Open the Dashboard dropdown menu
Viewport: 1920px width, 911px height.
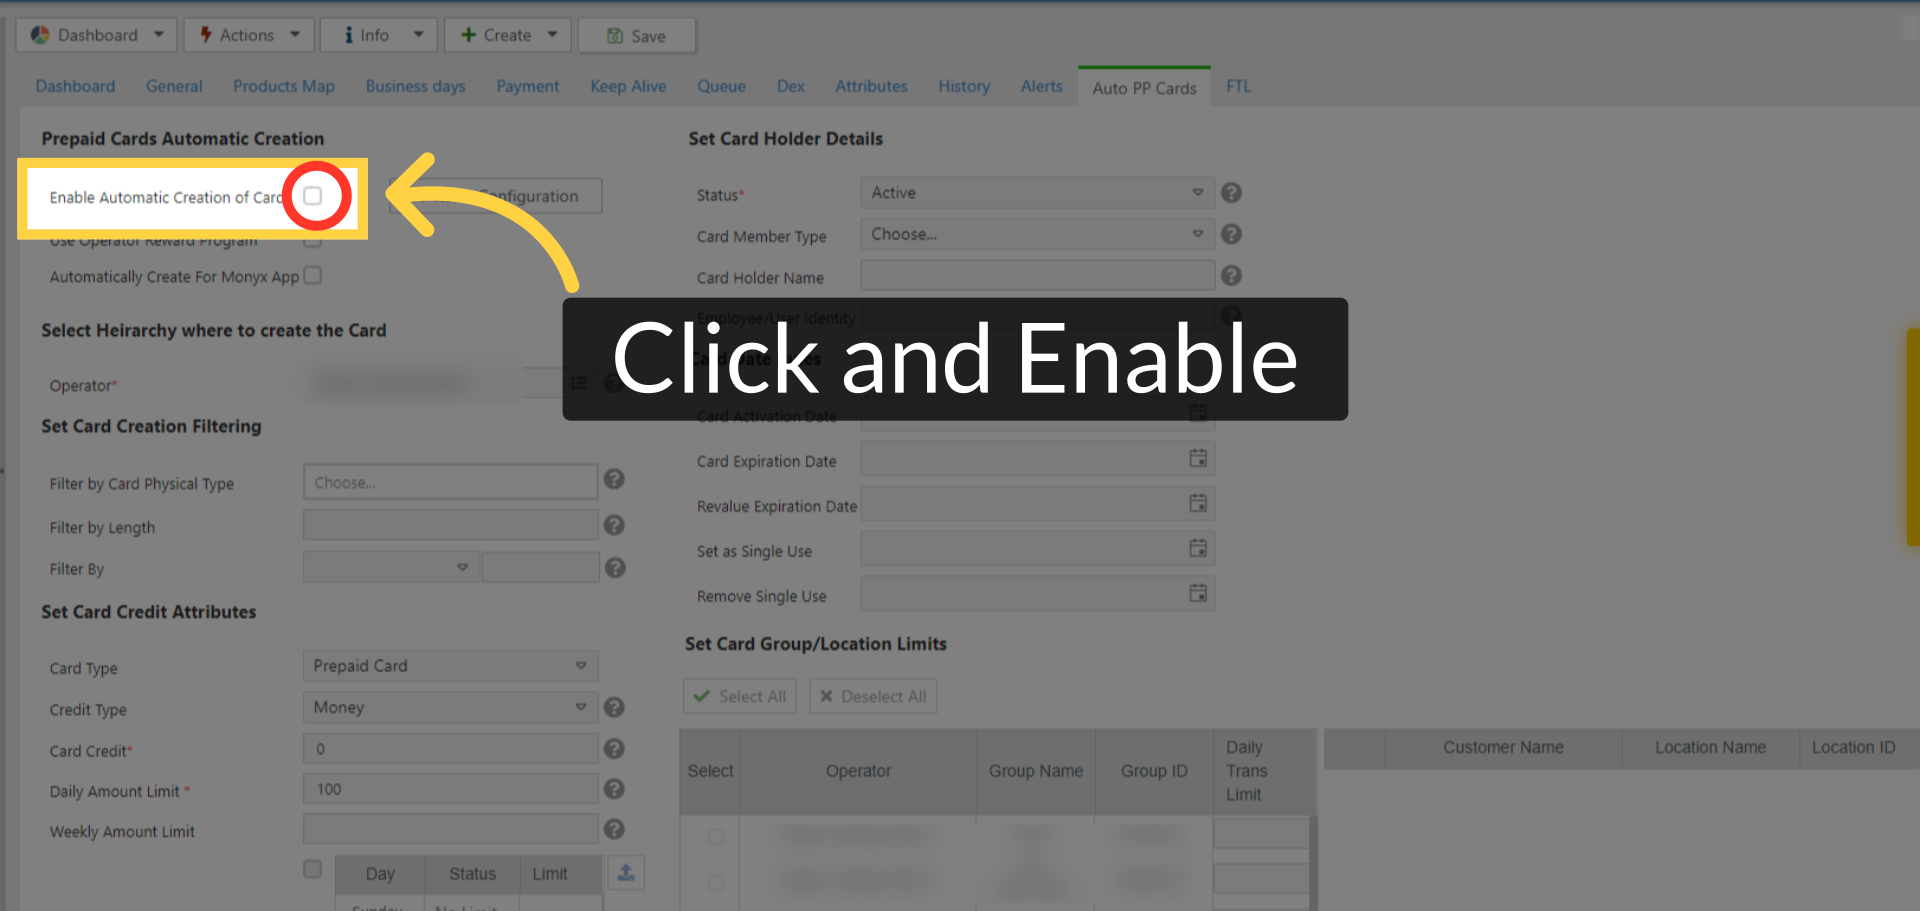[97, 35]
